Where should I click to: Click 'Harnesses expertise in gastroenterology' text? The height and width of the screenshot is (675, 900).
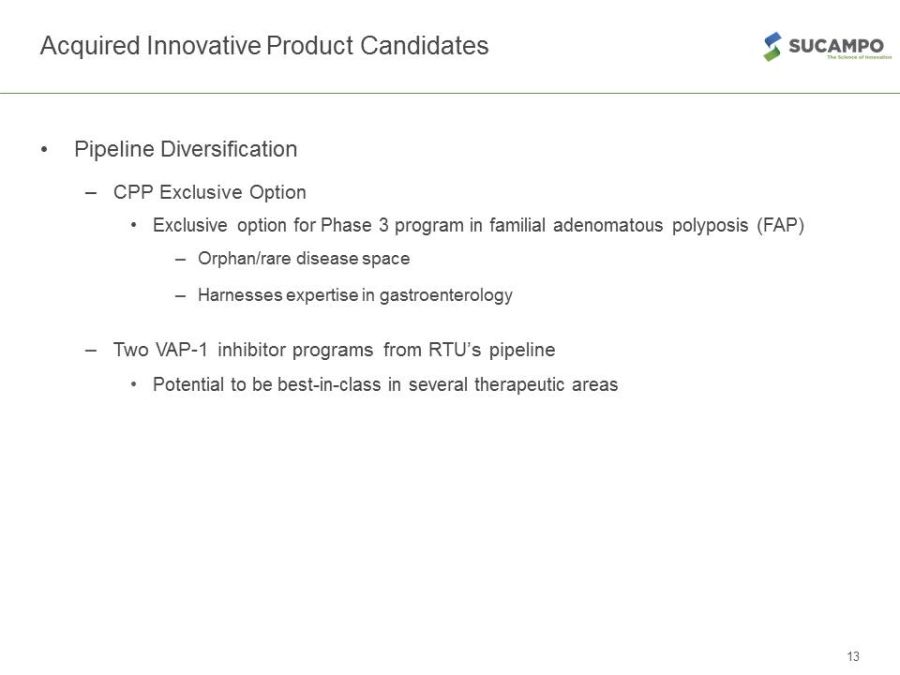pyautogui.click(x=355, y=295)
